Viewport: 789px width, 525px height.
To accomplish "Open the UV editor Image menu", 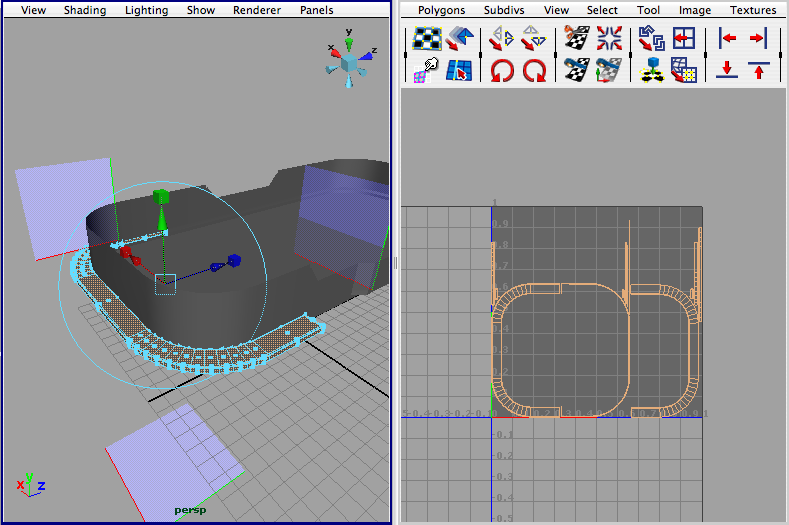I will point(695,10).
